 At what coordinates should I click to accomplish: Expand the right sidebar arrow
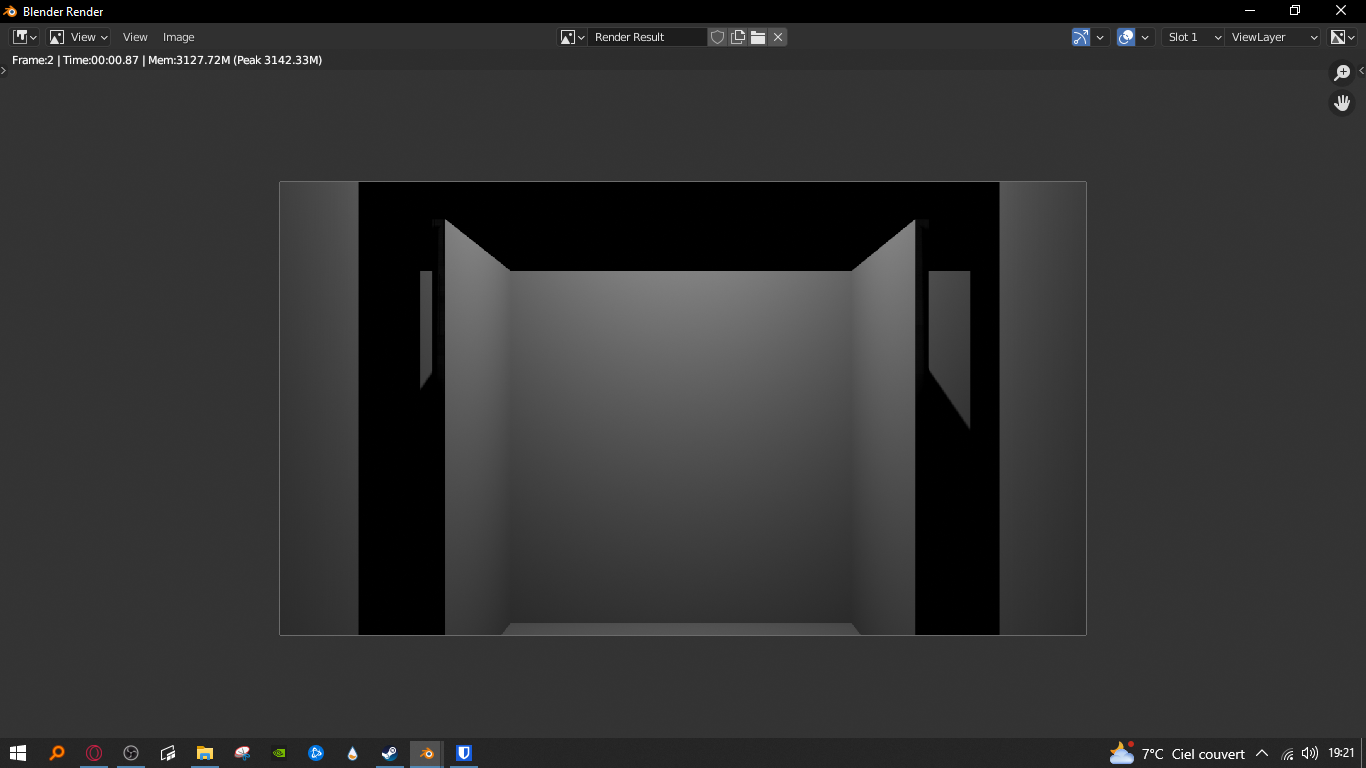pos(1361,70)
